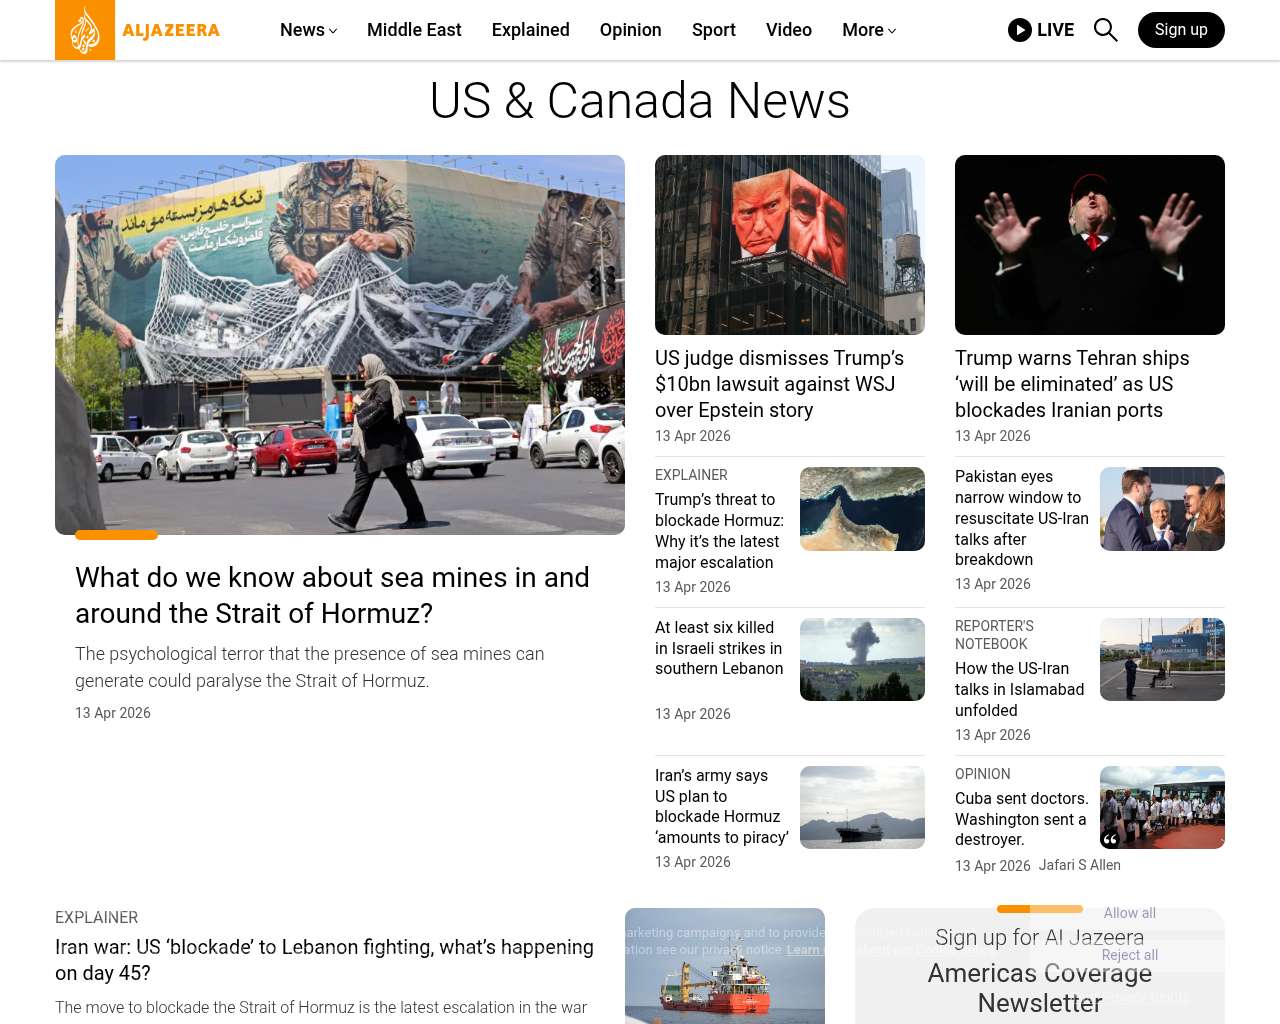Click satellite Hormuz map thumbnail
1280x1024 pixels.
click(x=862, y=509)
